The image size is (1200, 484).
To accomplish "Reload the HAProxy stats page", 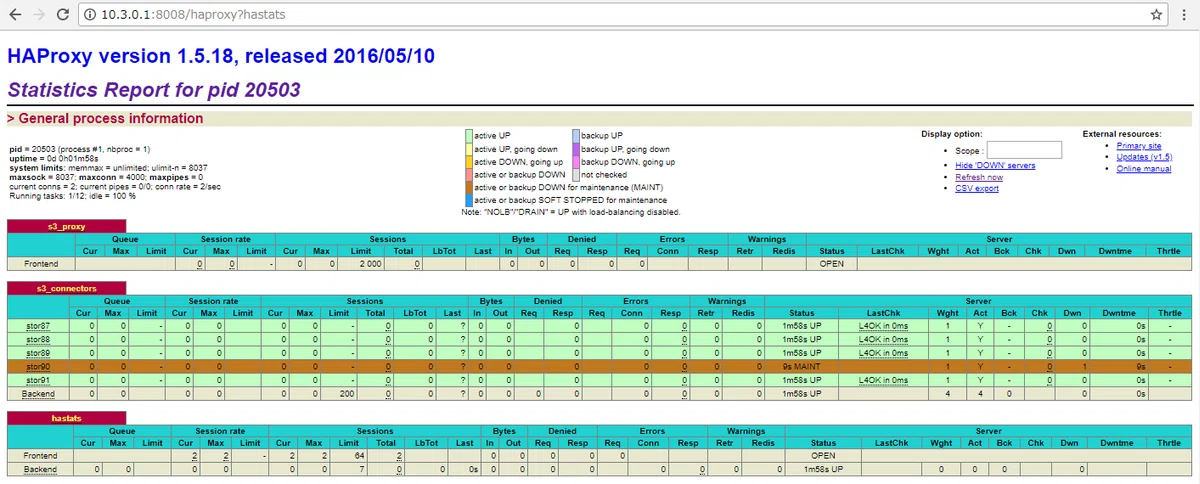I will tap(62, 15).
